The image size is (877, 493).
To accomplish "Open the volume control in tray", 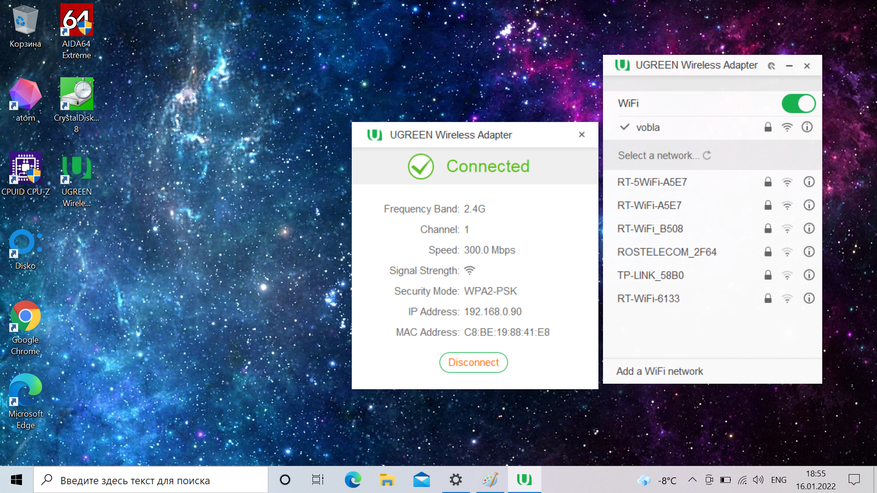I will pyautogui.click(x=758, y=480).
